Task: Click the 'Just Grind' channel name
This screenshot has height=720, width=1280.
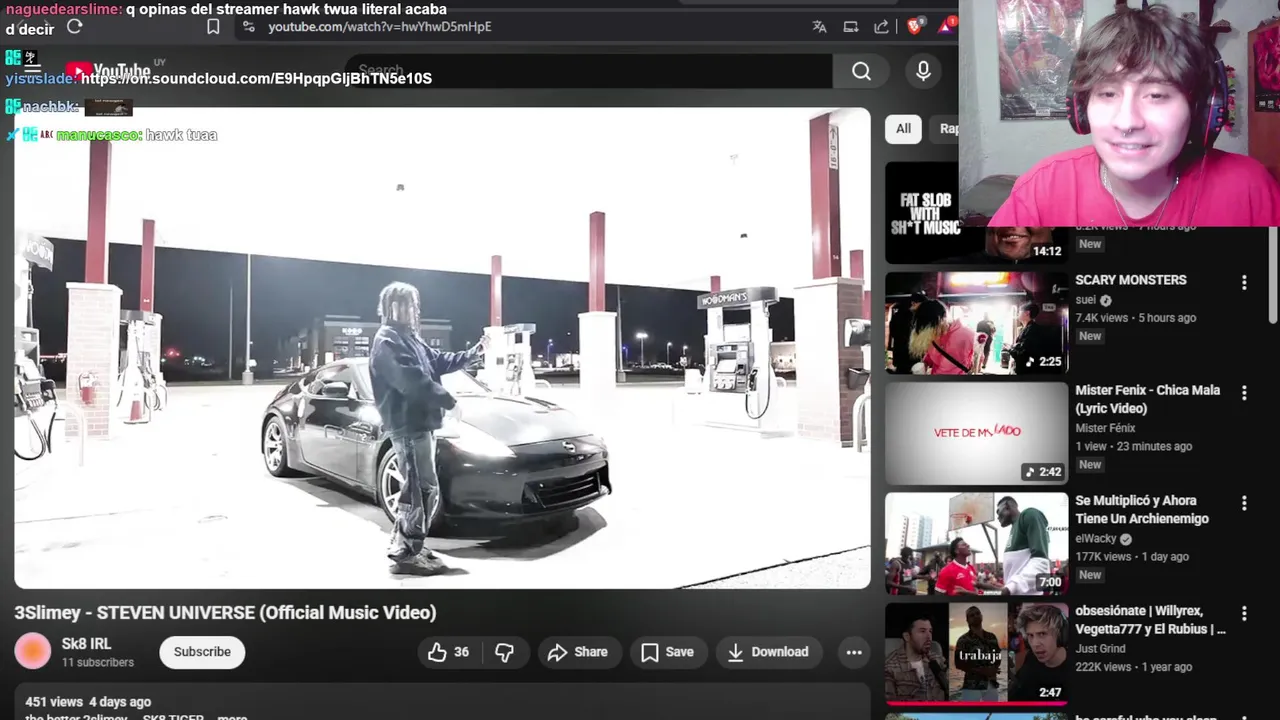Action: [1100, 648]
